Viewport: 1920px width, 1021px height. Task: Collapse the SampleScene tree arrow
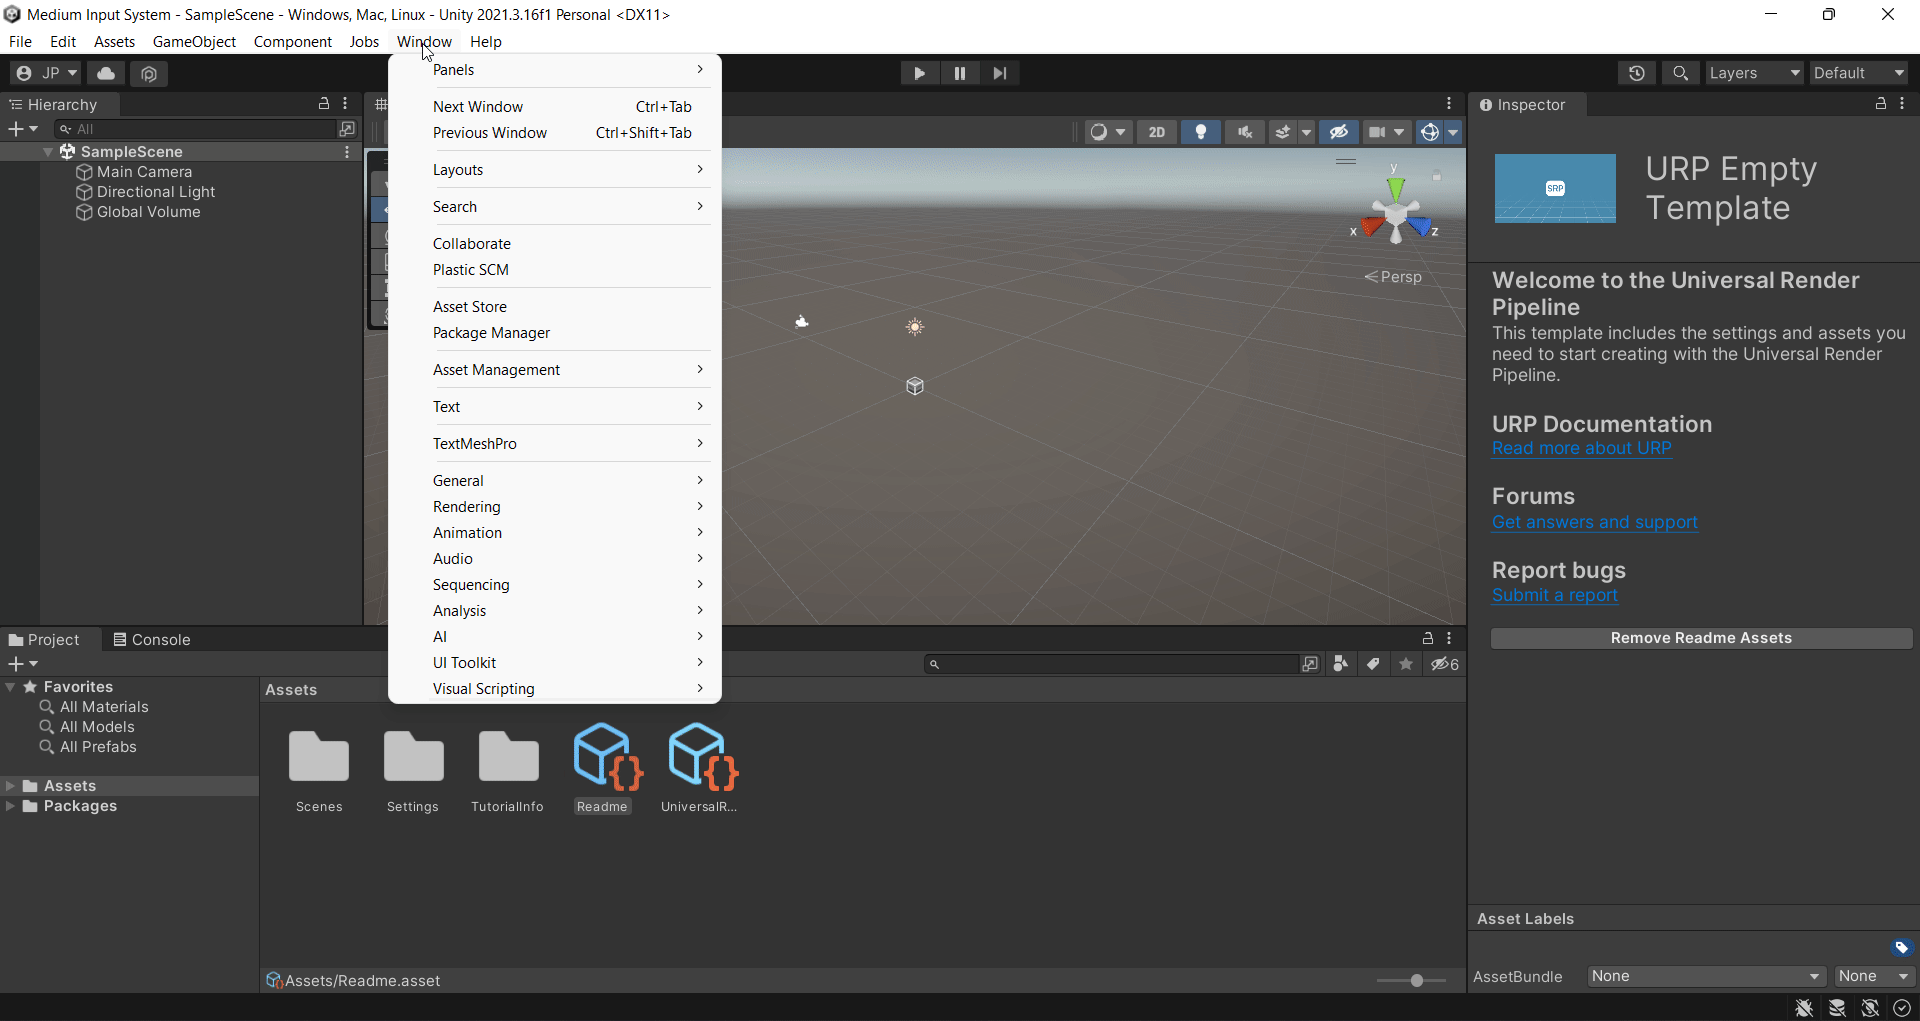[x=48, y=152]
